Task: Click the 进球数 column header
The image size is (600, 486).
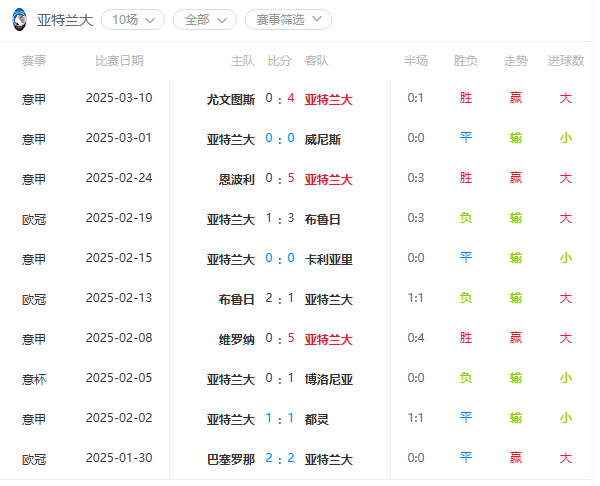Action: pos(566,60)
